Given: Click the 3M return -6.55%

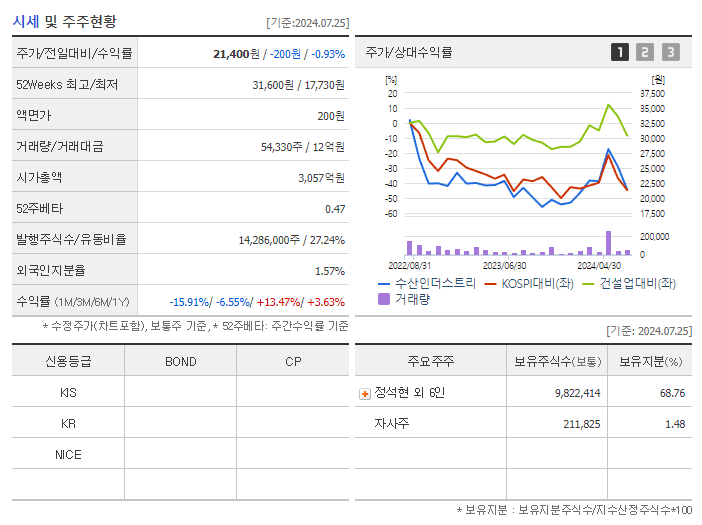Looking at the screenshot, I should coord(233,302).
